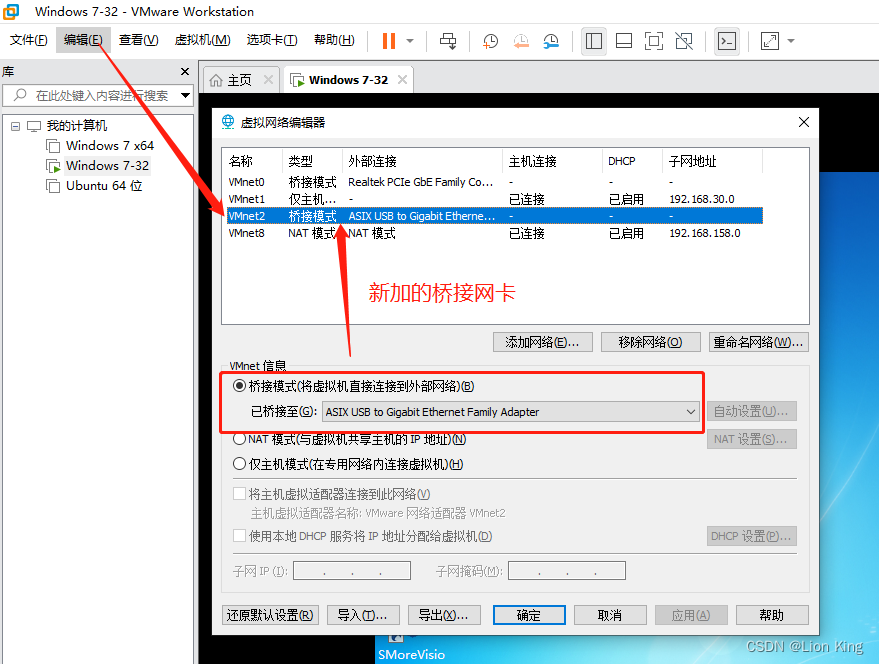Screen dimensions: 879x664
Task: Open the console view icon
Action: click(x=727, y=41)
